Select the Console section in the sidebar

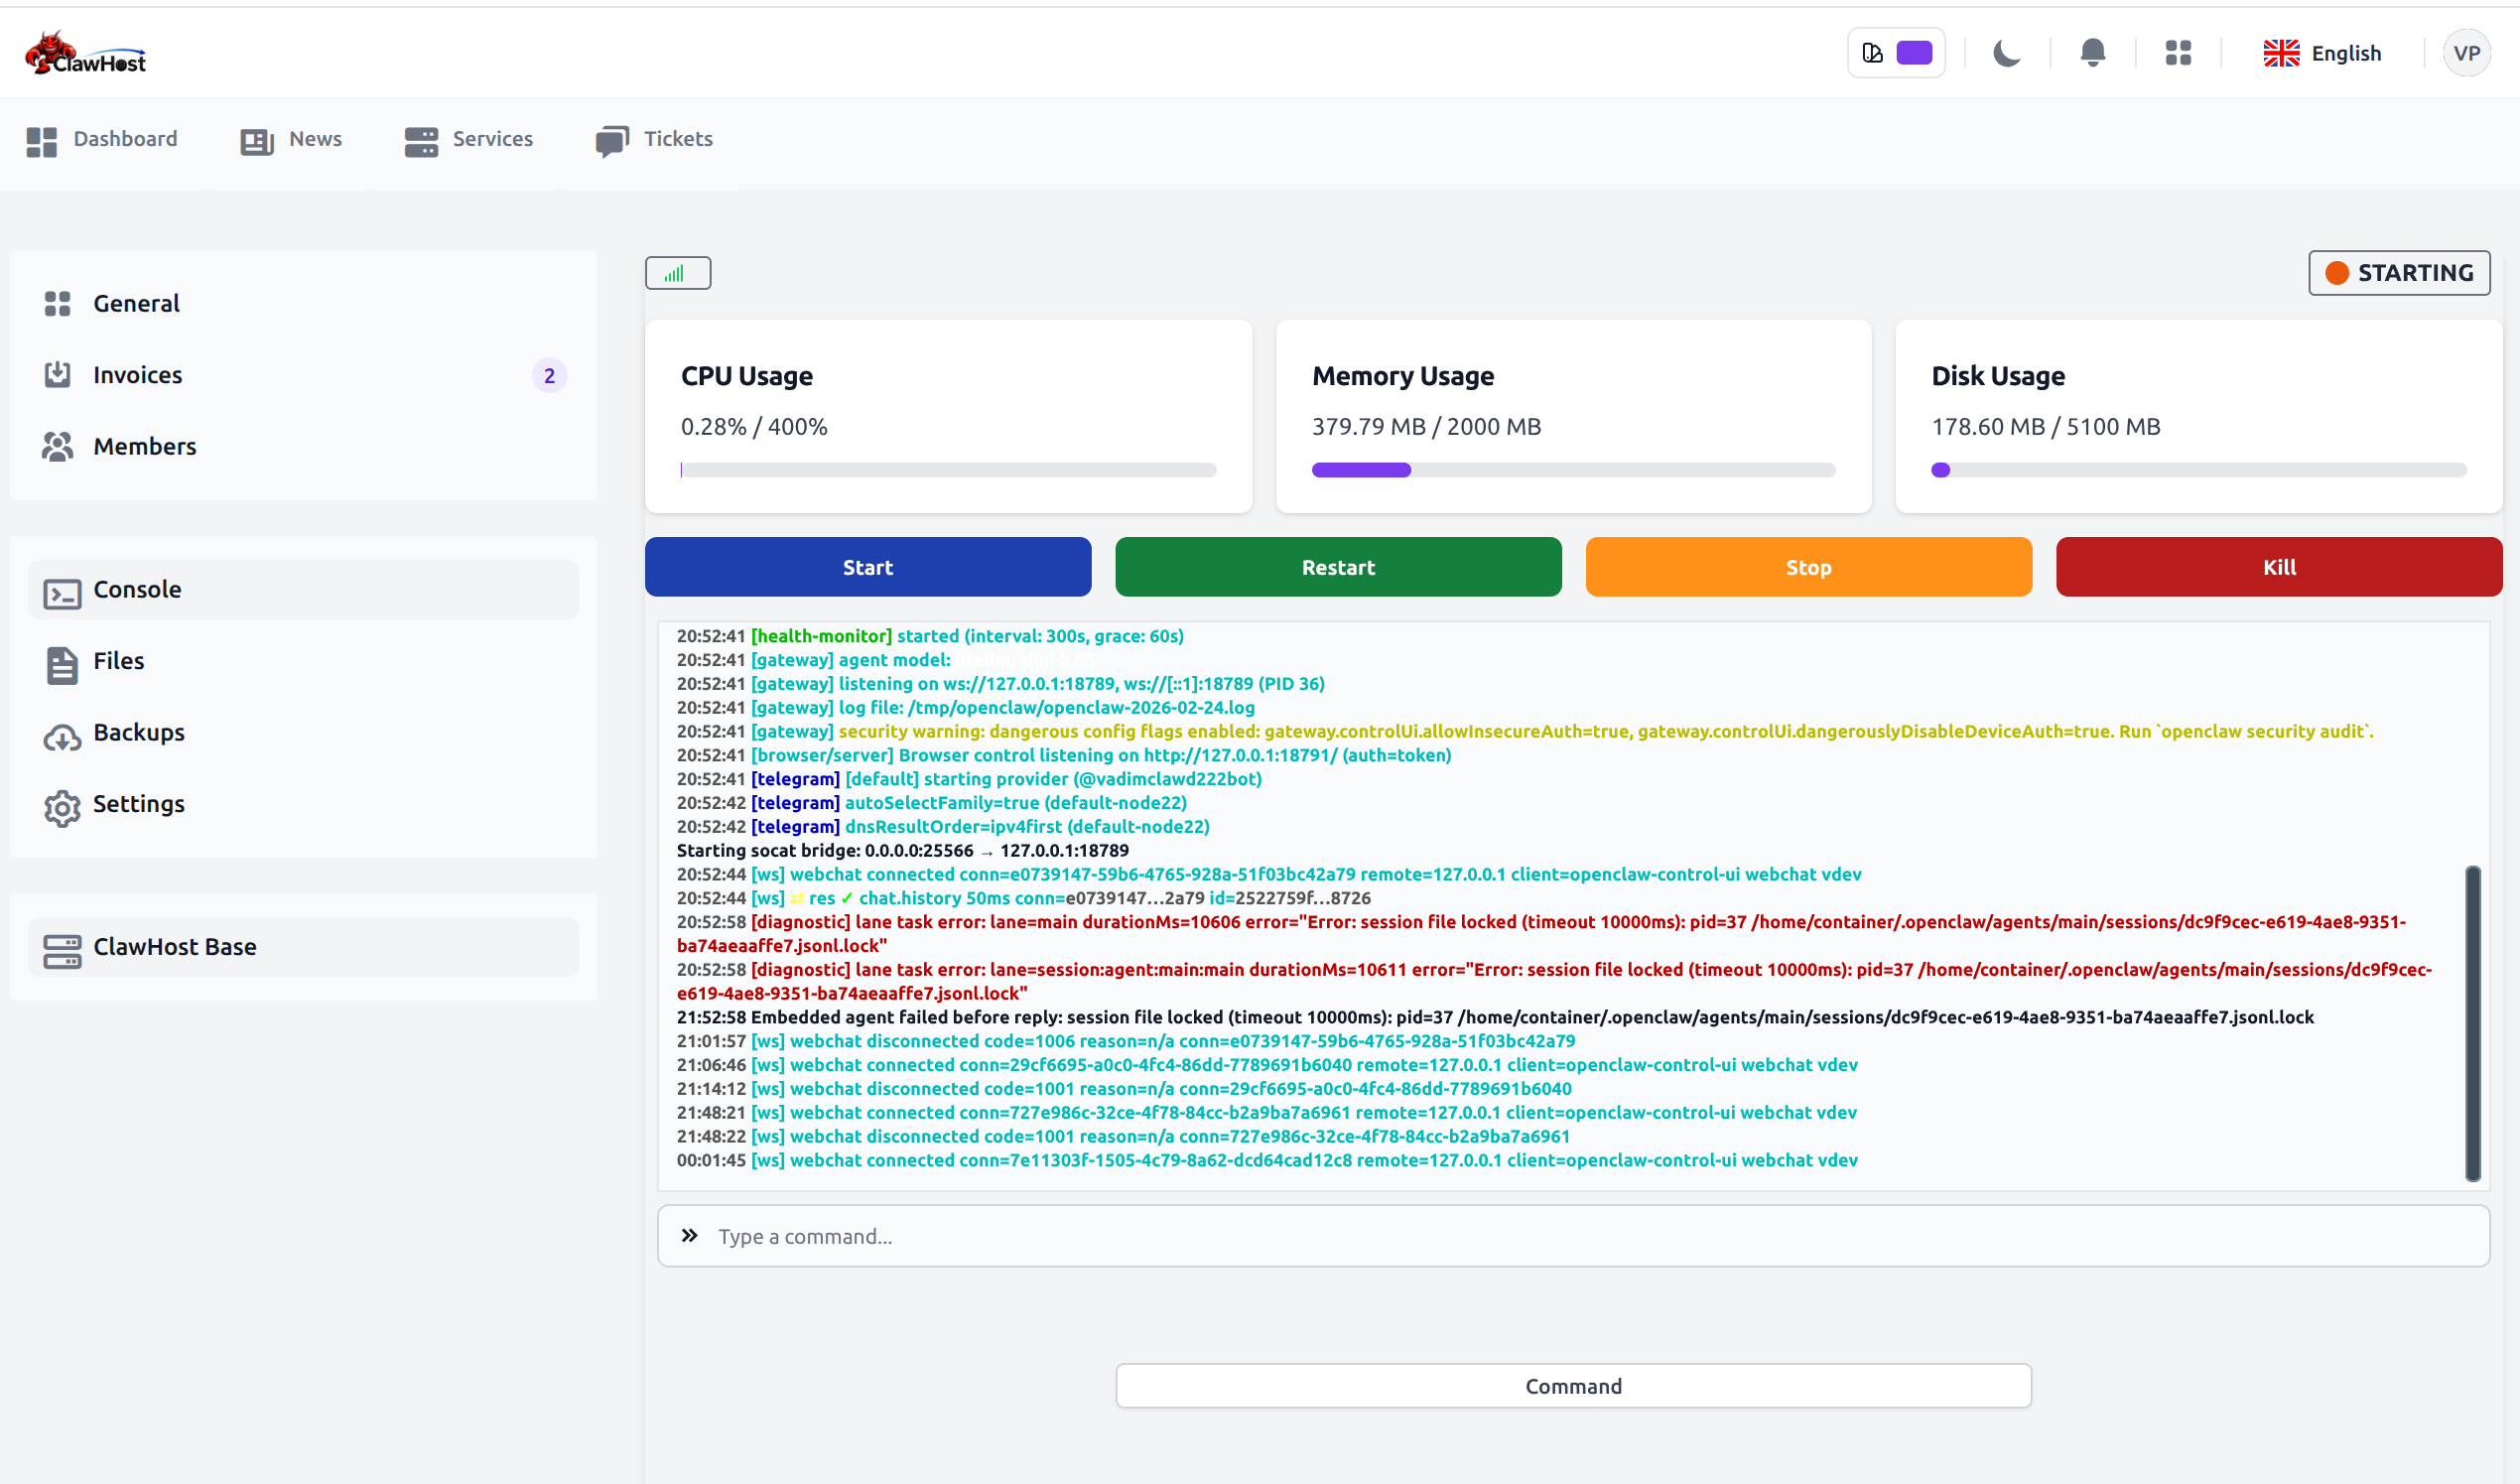click(x=137, y=589)
